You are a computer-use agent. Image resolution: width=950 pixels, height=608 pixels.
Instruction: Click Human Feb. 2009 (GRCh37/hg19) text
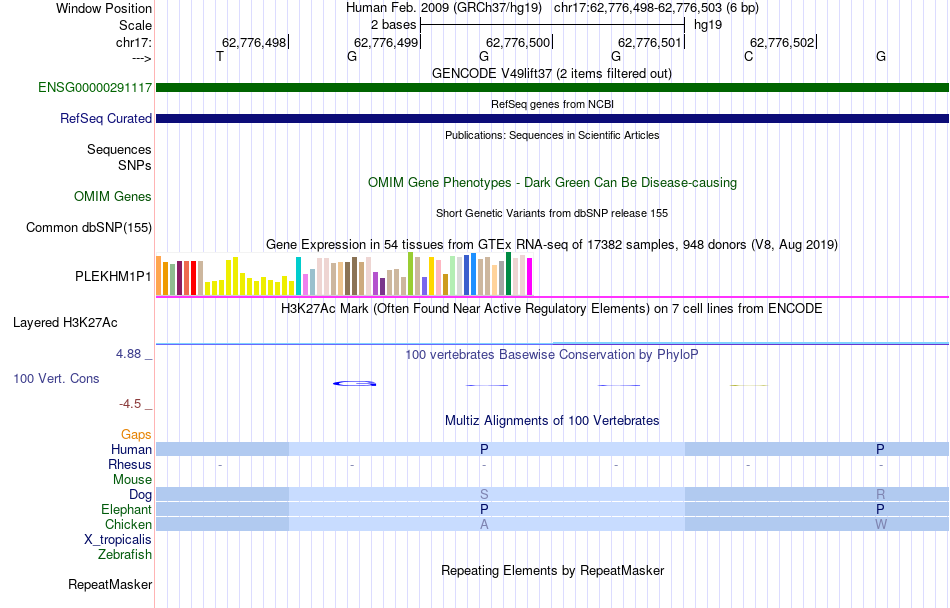(444, 8)
